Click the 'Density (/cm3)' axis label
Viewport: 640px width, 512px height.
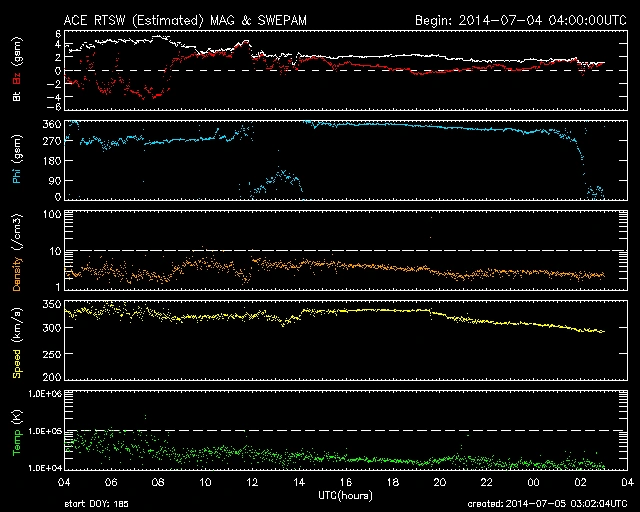pyautogui.click(x=17, y=252)
